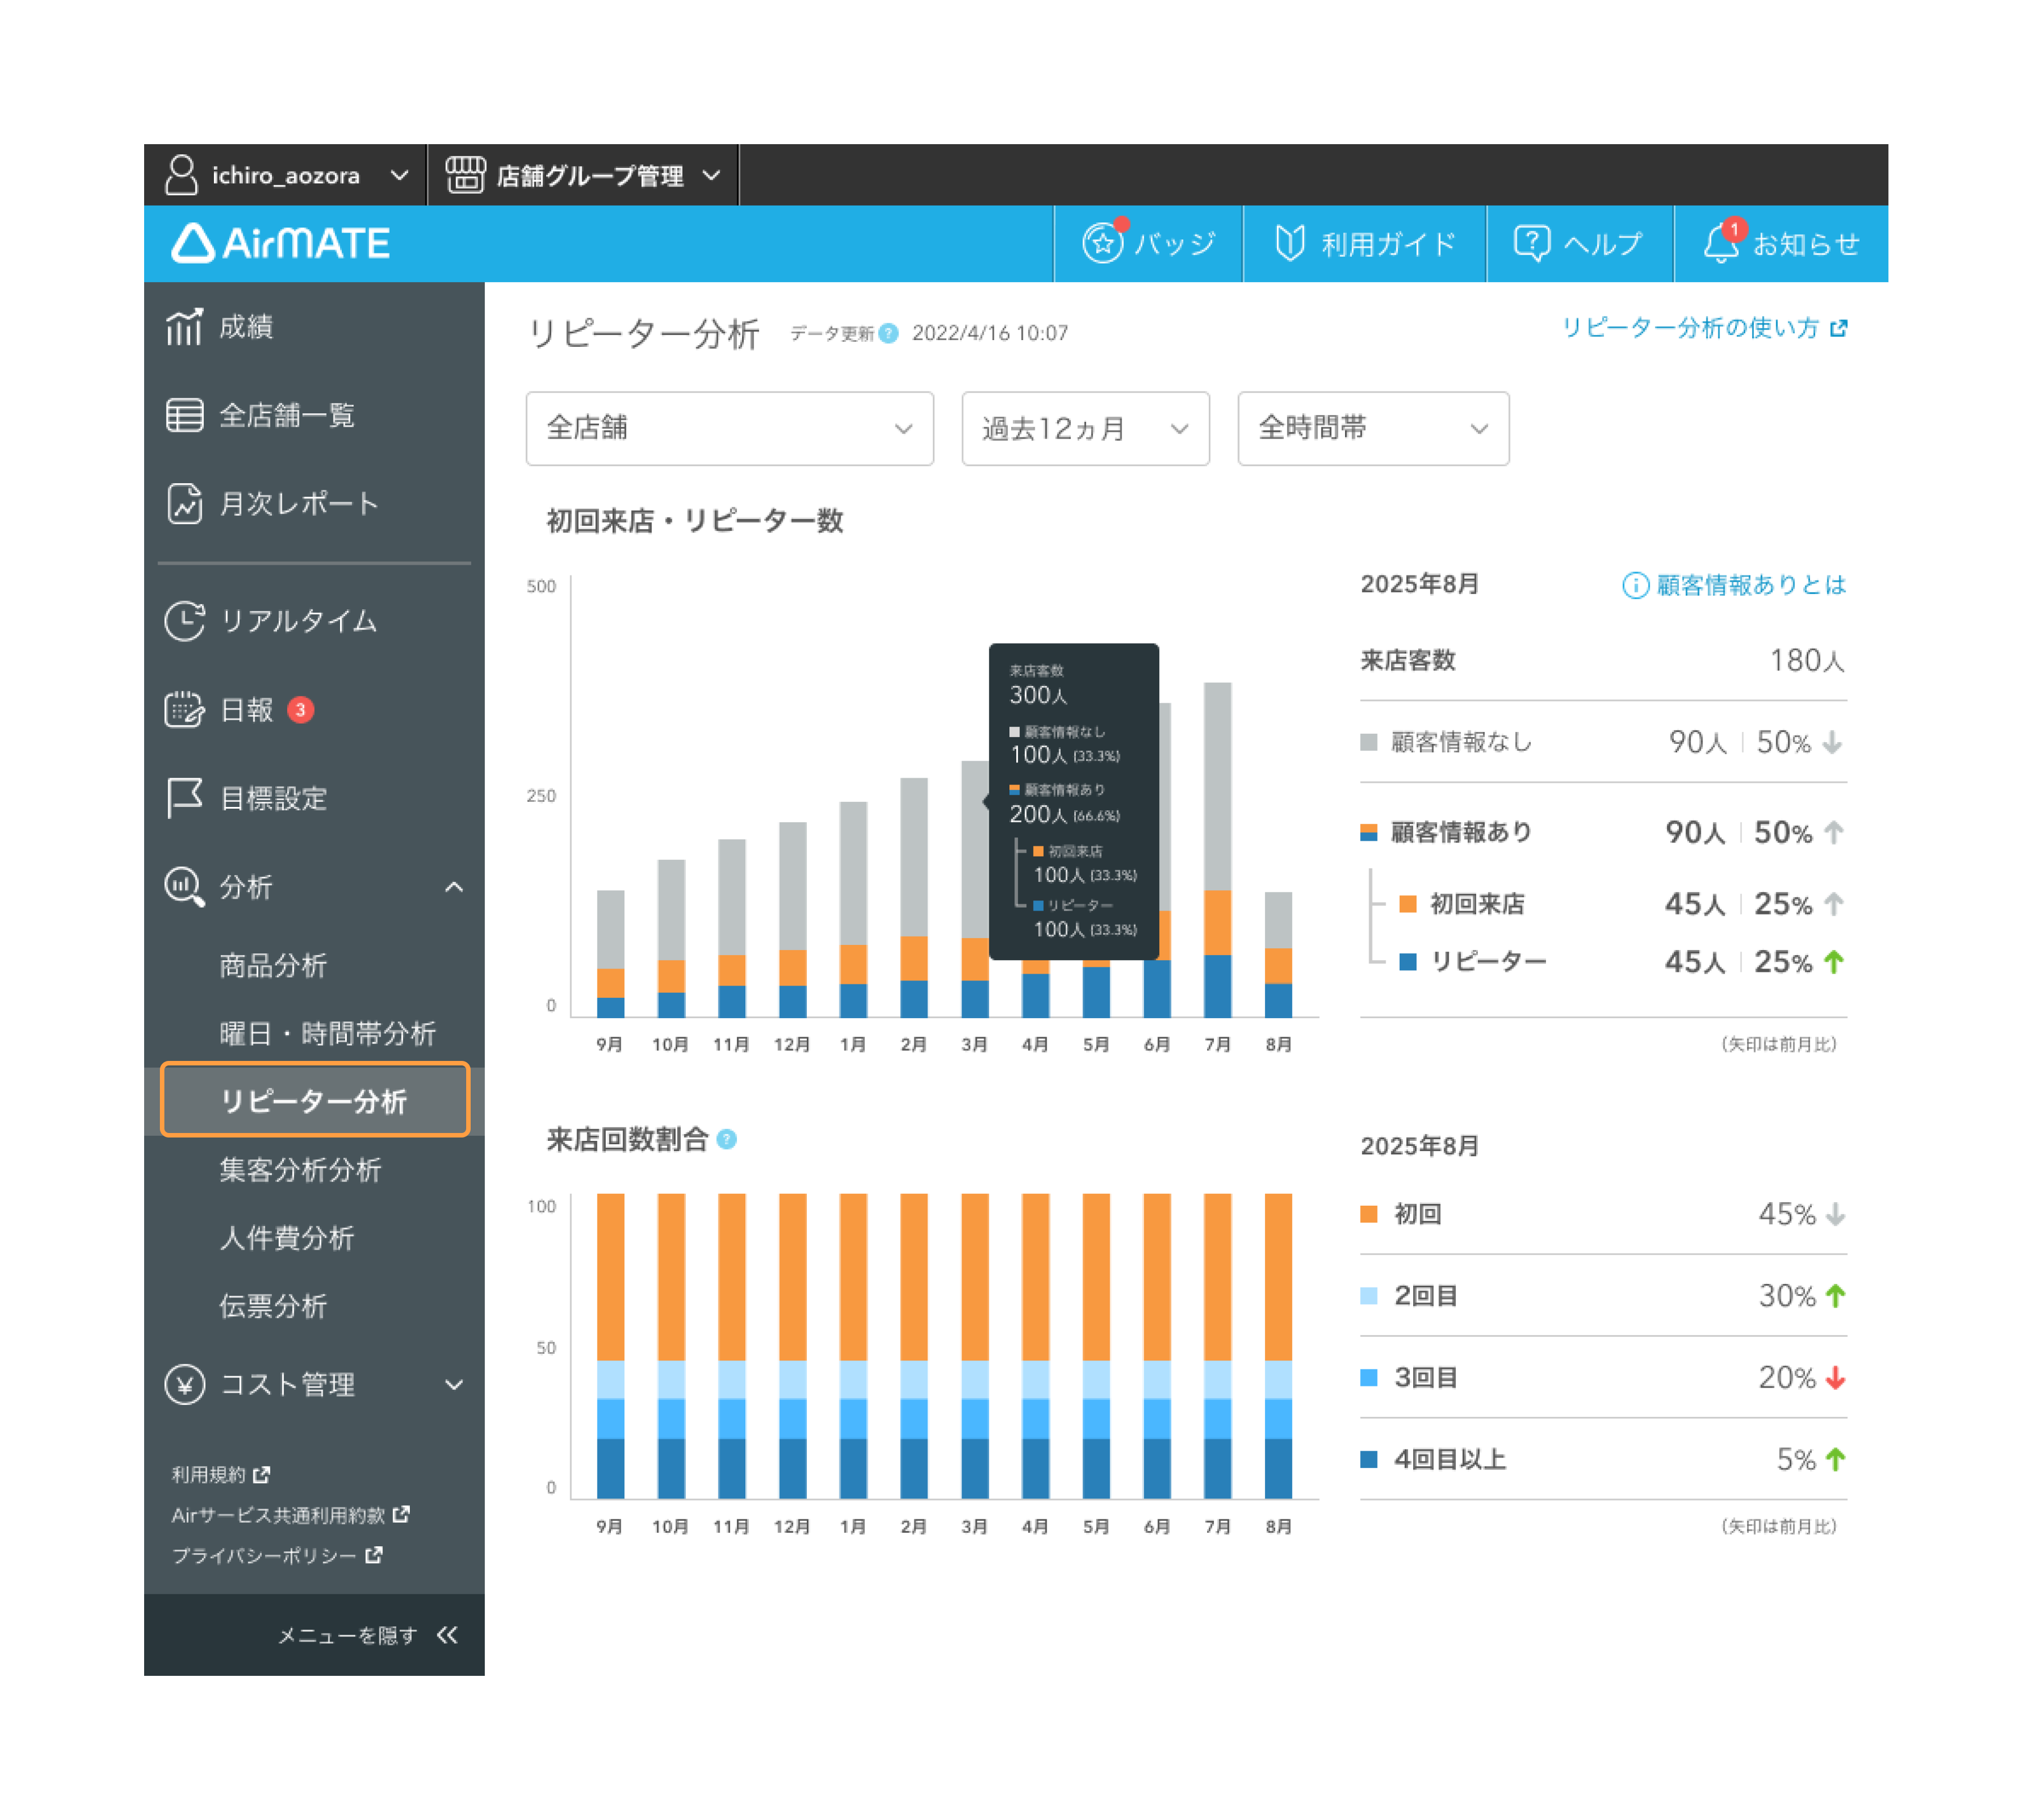The width and height of the screenshot is (2033, 1820).
Task: Open the 全店舗 store dropdown
Action: coord(730,428)
